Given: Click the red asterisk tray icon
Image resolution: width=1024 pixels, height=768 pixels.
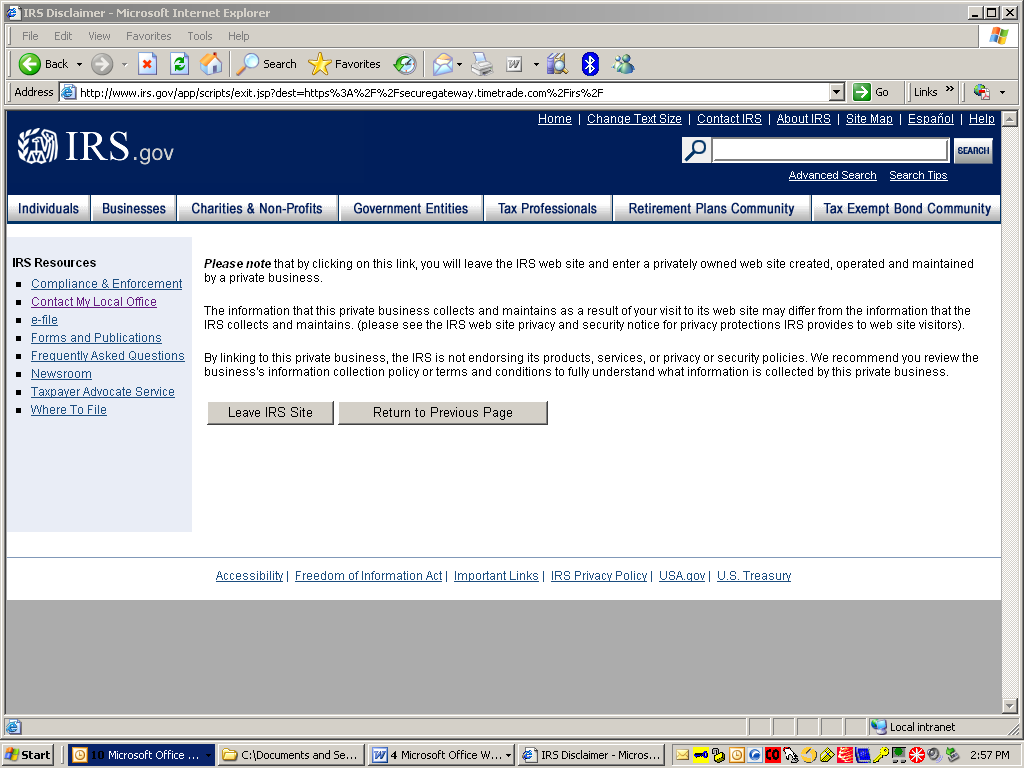Looking at the screenshot, I should click(917, 755).
